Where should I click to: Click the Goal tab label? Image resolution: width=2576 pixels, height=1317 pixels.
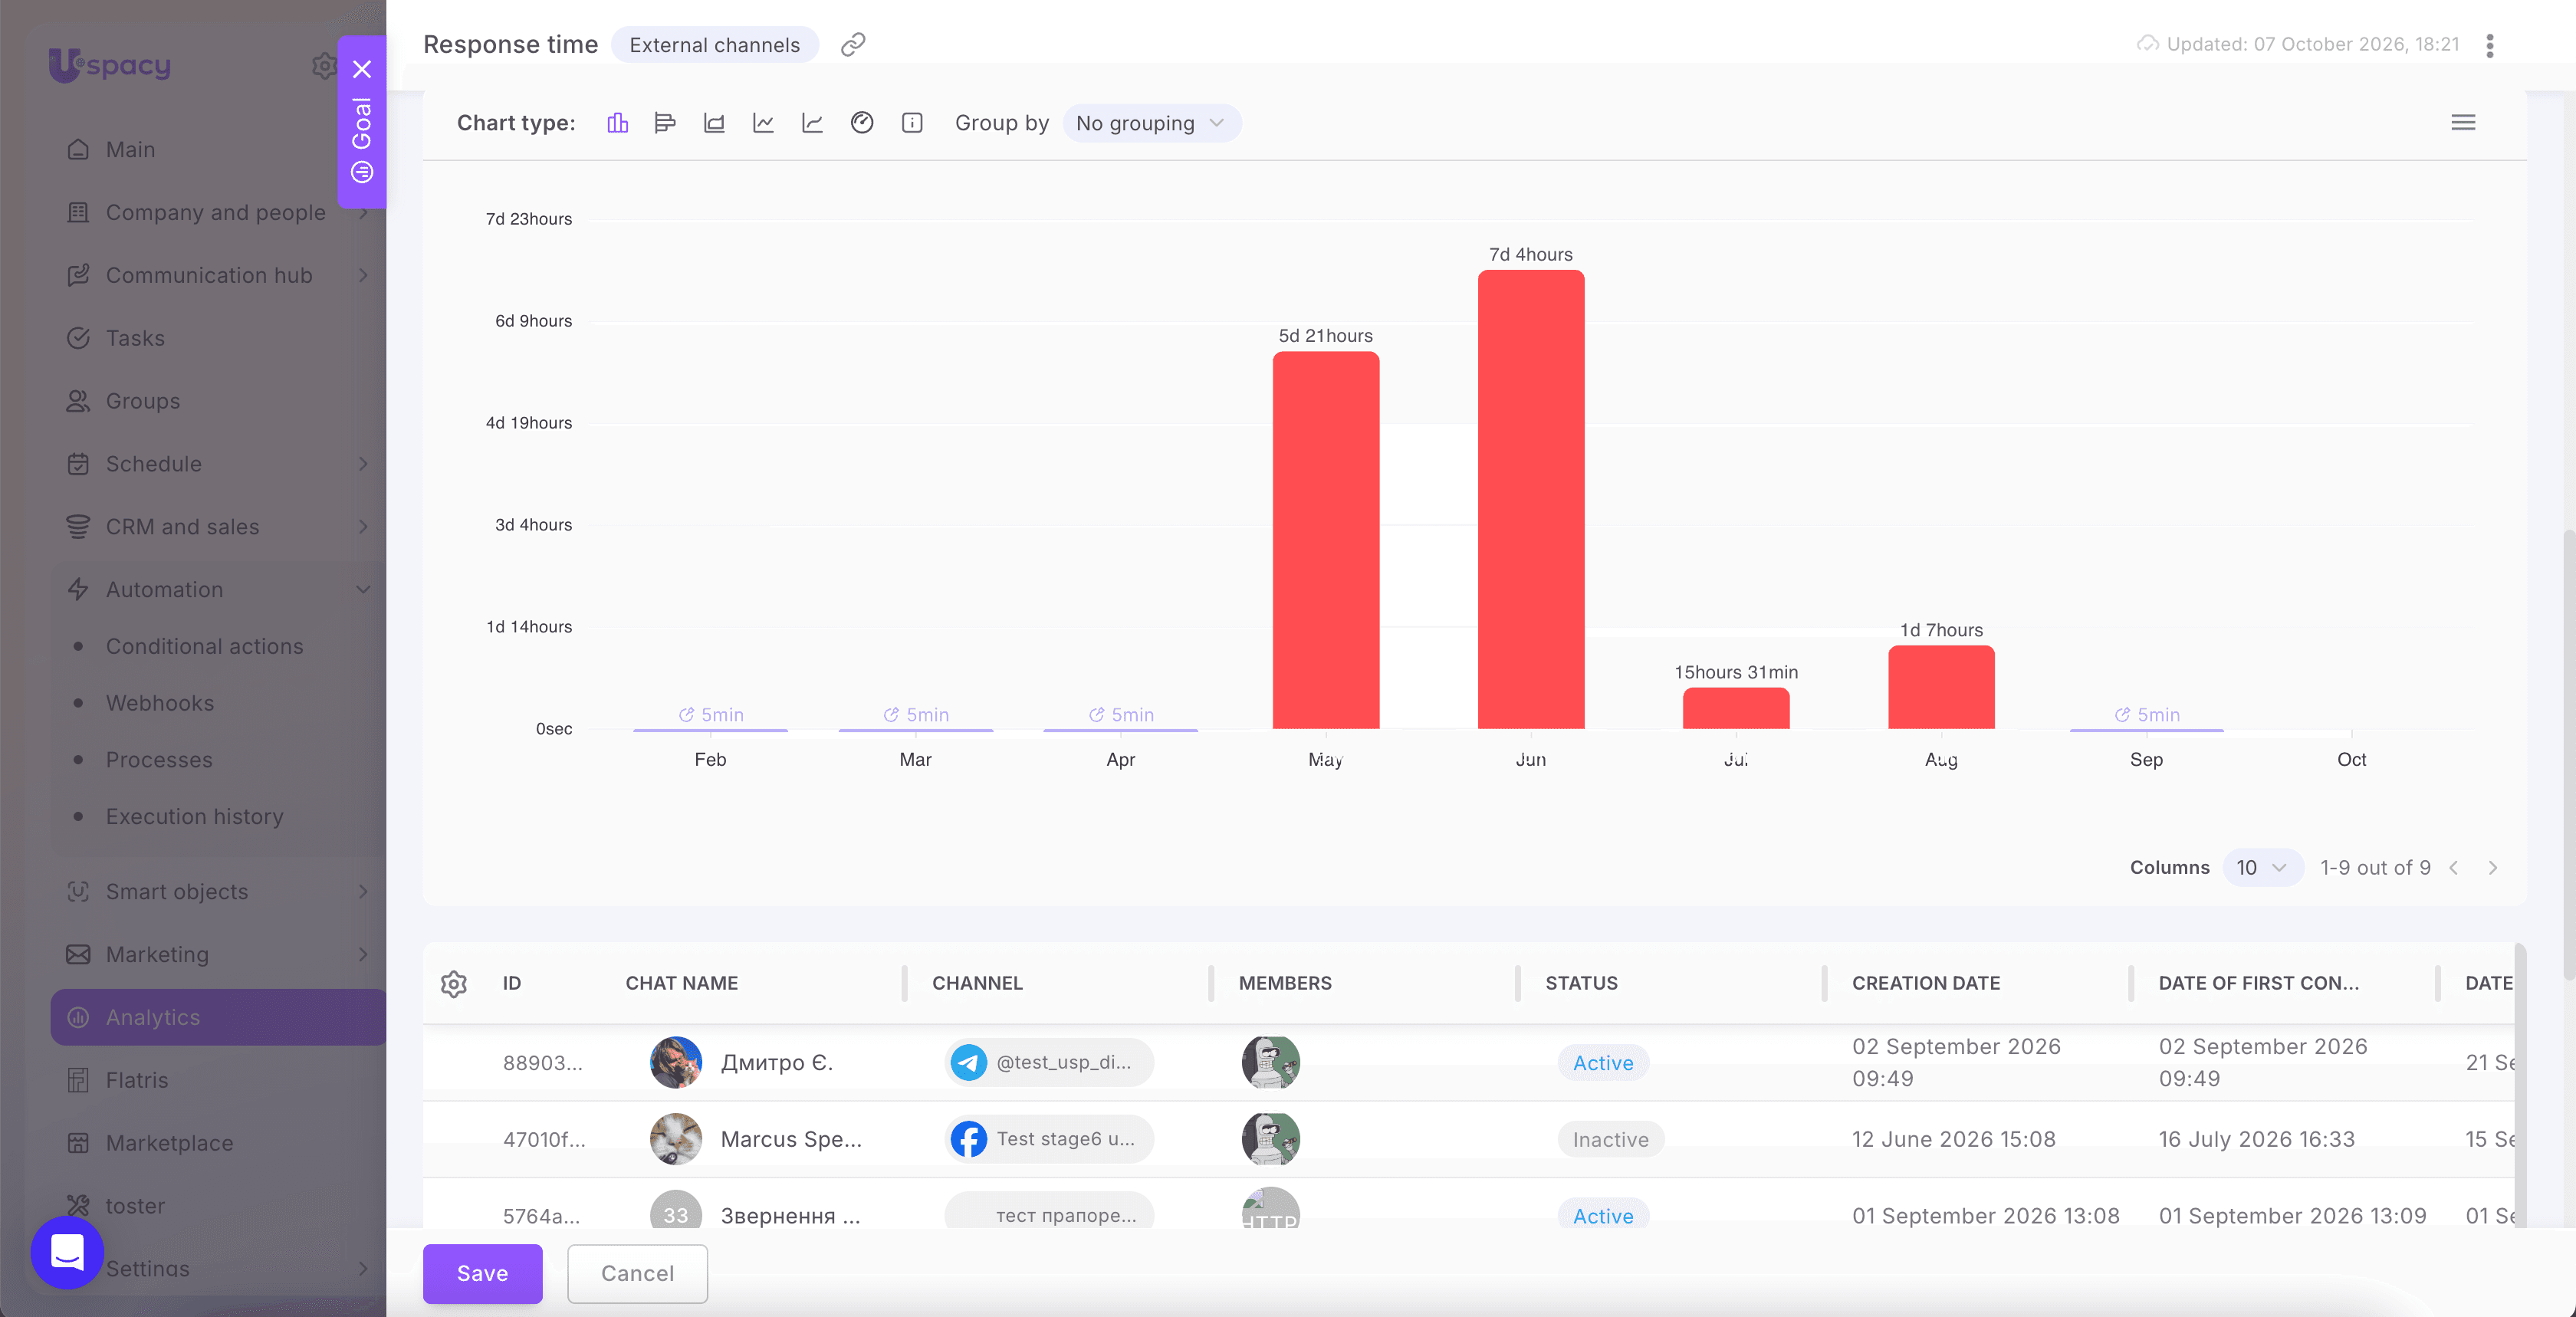362,124
